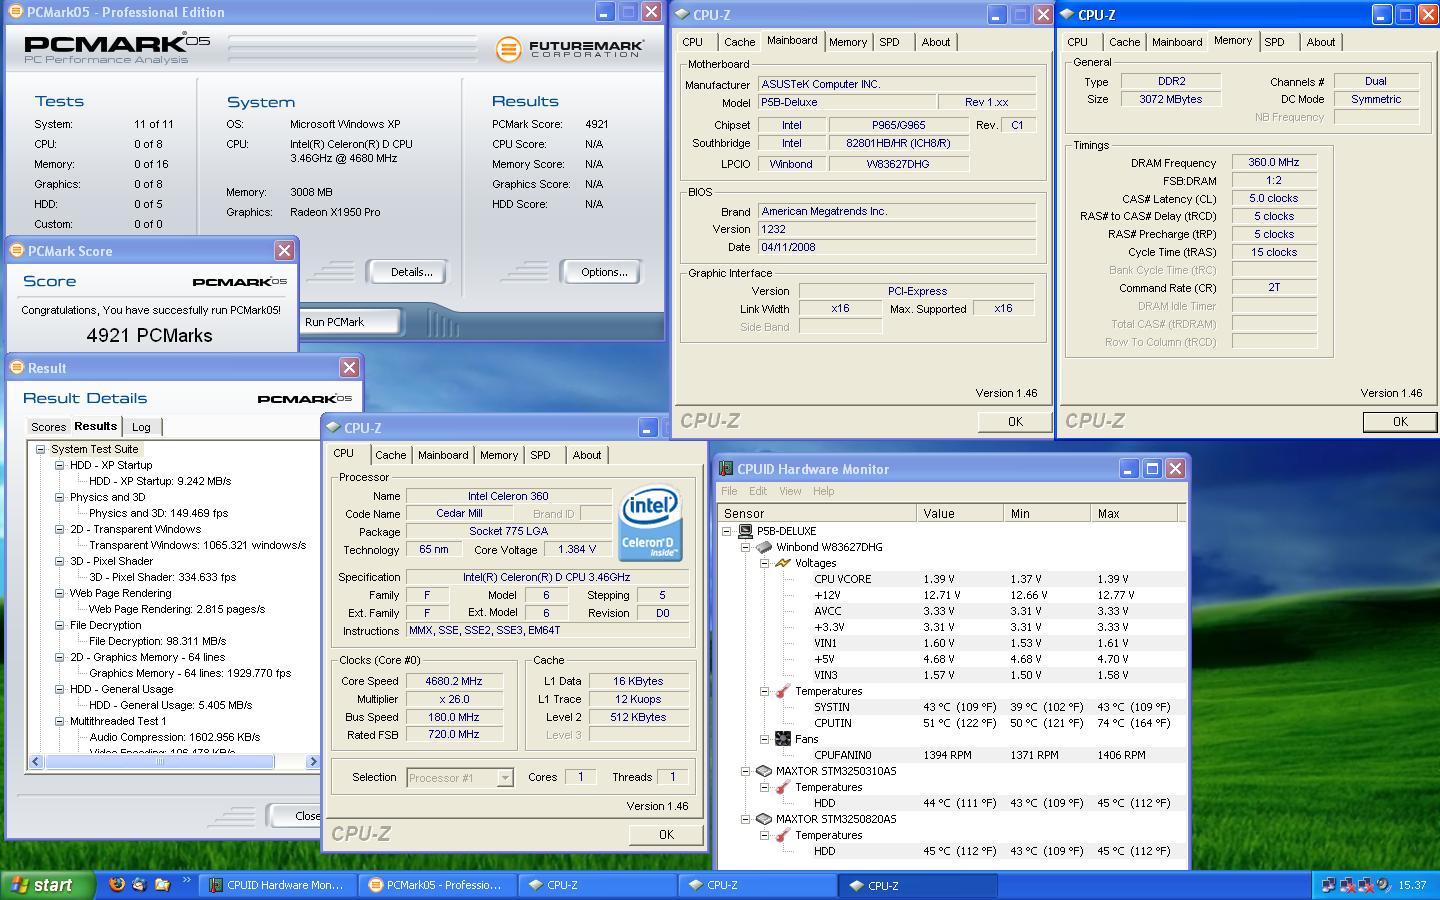The height and width of the screenshot is (900, 1440).
Task: Click the system tray clock 15.37
Action: (1412, 885)
